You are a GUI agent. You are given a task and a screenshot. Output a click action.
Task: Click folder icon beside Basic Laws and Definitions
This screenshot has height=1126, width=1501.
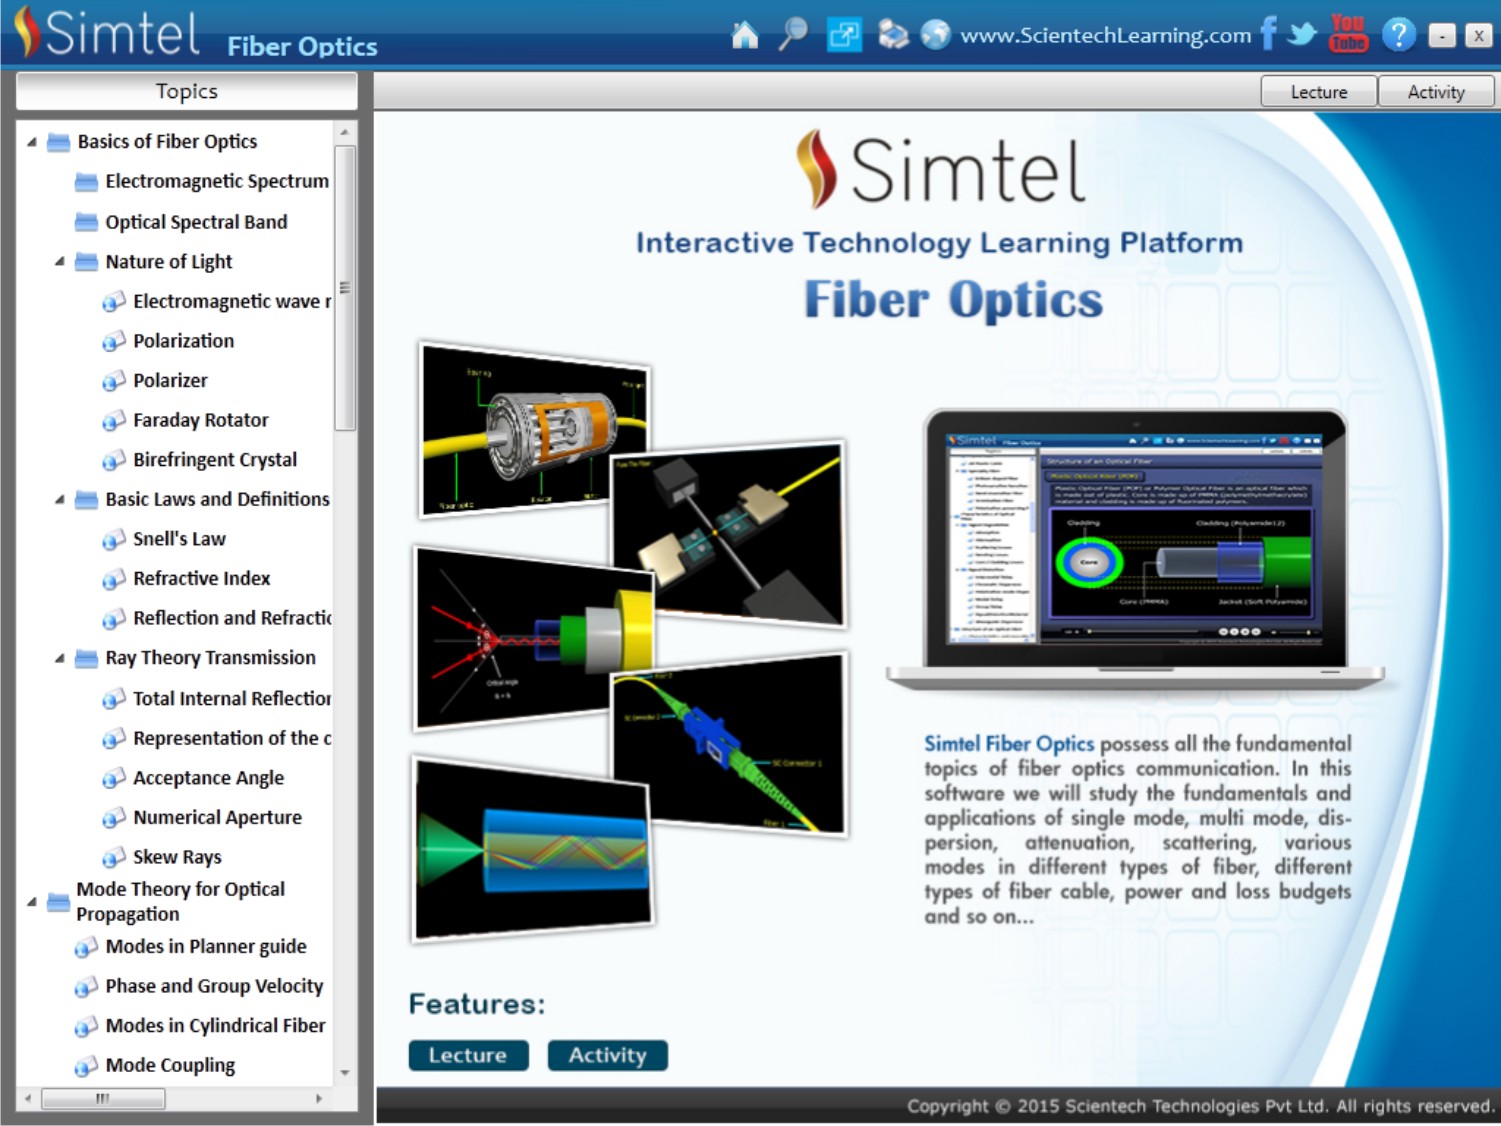(x=87, y=499)
